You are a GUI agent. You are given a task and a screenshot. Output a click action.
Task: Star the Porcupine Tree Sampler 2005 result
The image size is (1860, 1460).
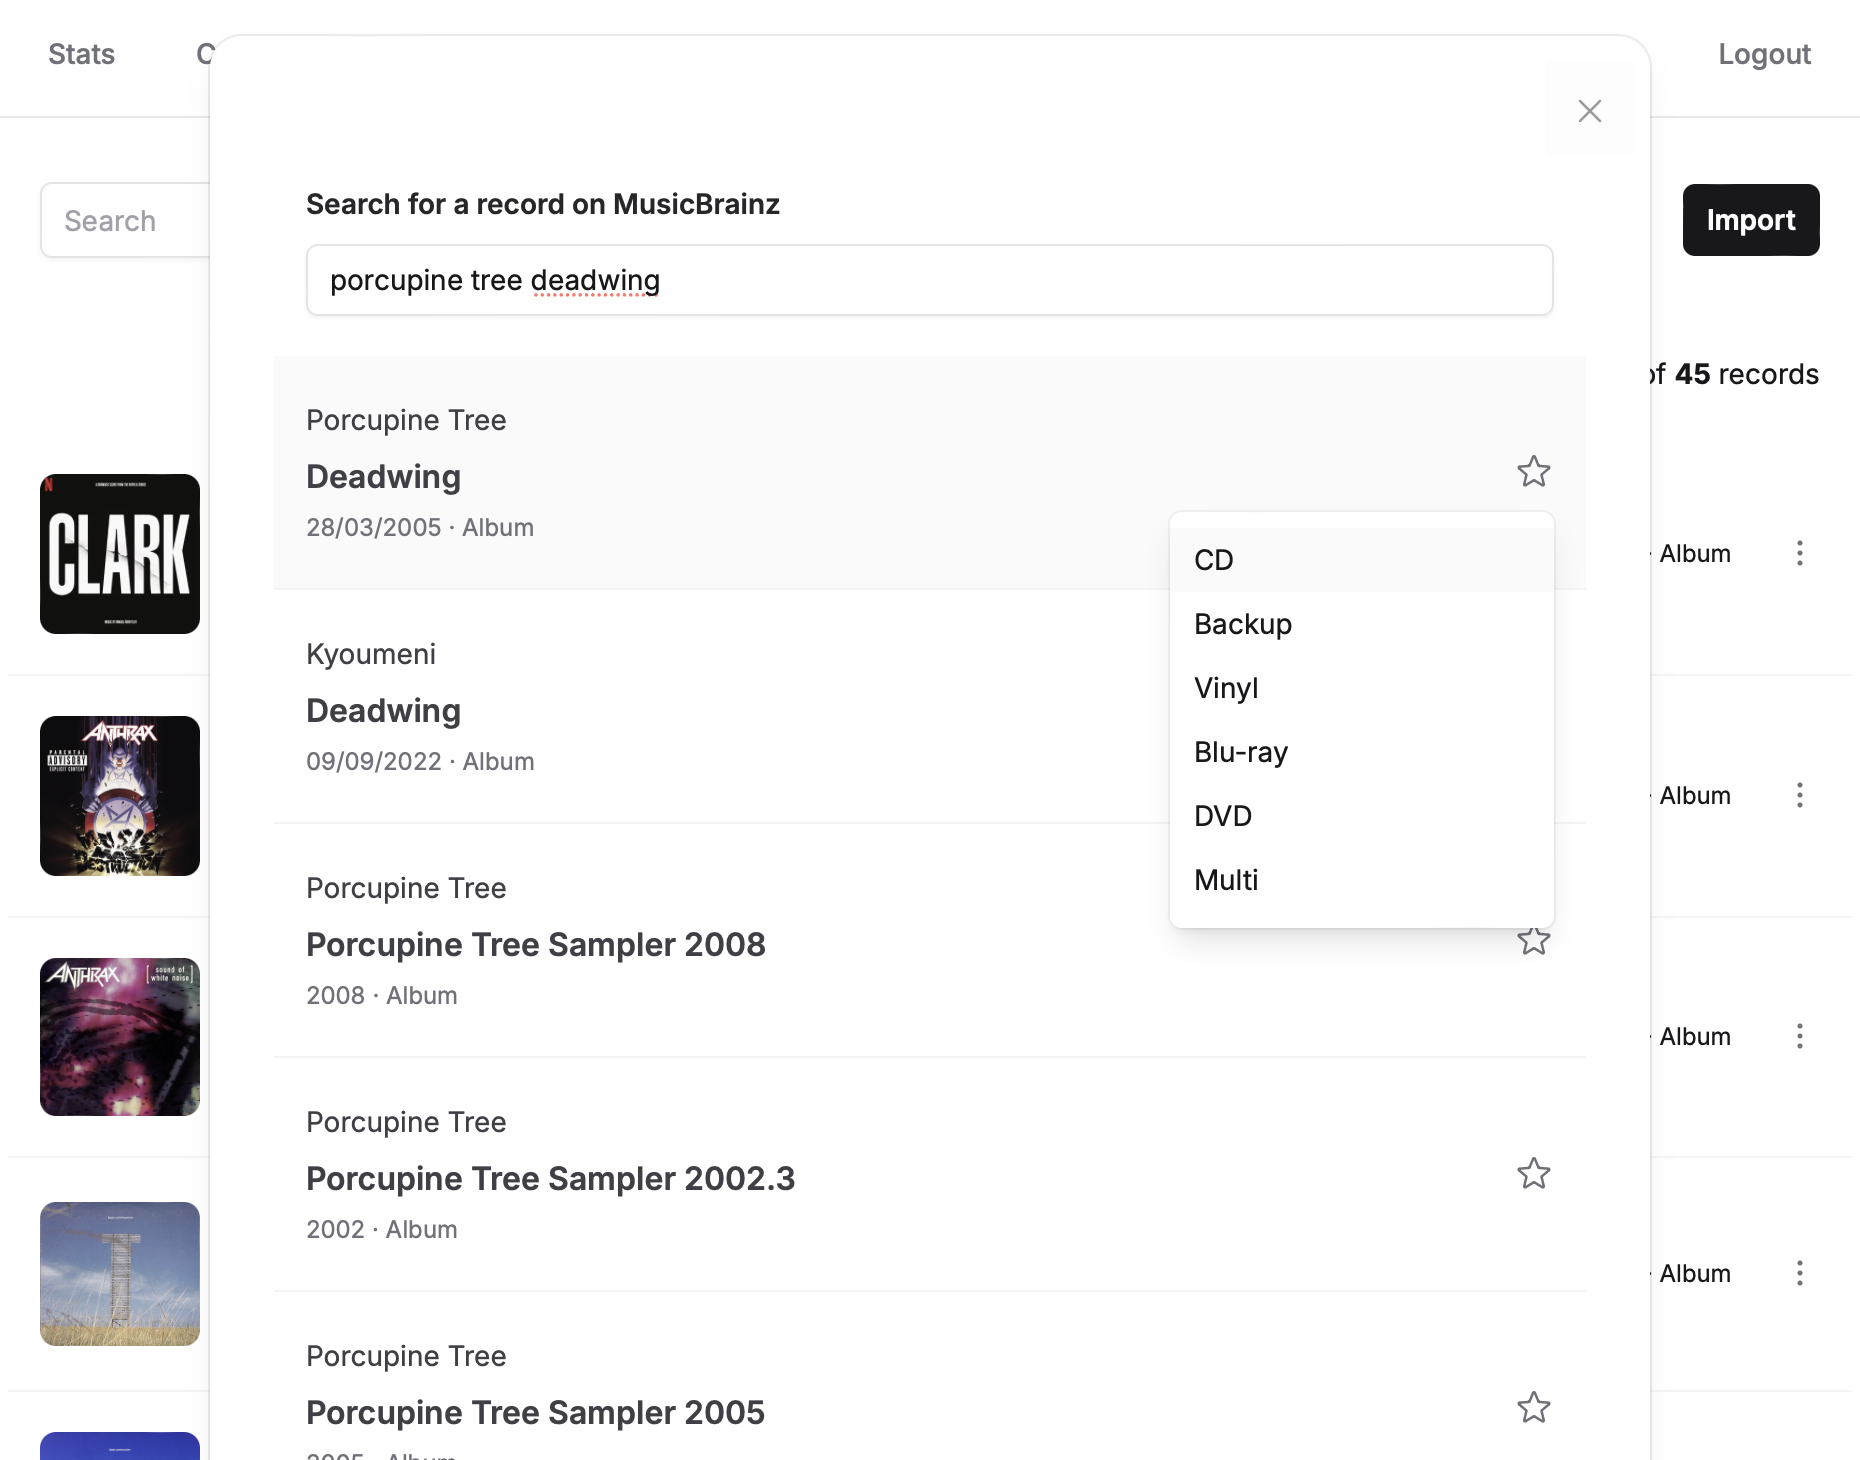[1533, 1407]
